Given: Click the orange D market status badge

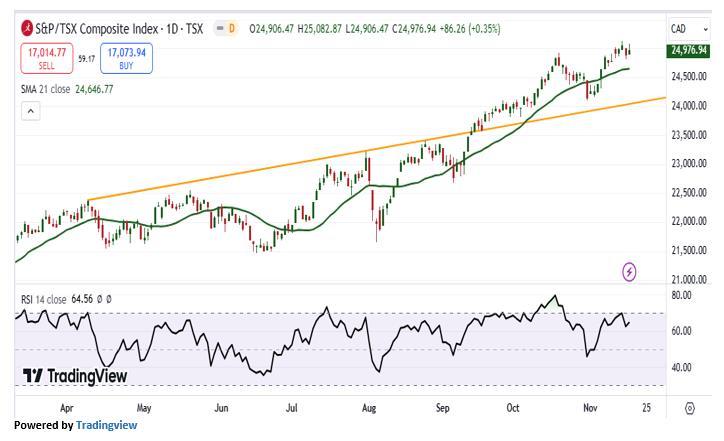Looking at the screenshot, I should coord(232,29).
